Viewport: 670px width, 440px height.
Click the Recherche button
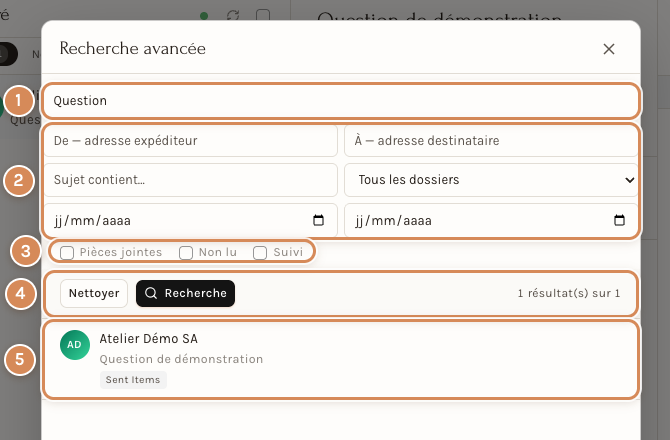tap(185, 293)
